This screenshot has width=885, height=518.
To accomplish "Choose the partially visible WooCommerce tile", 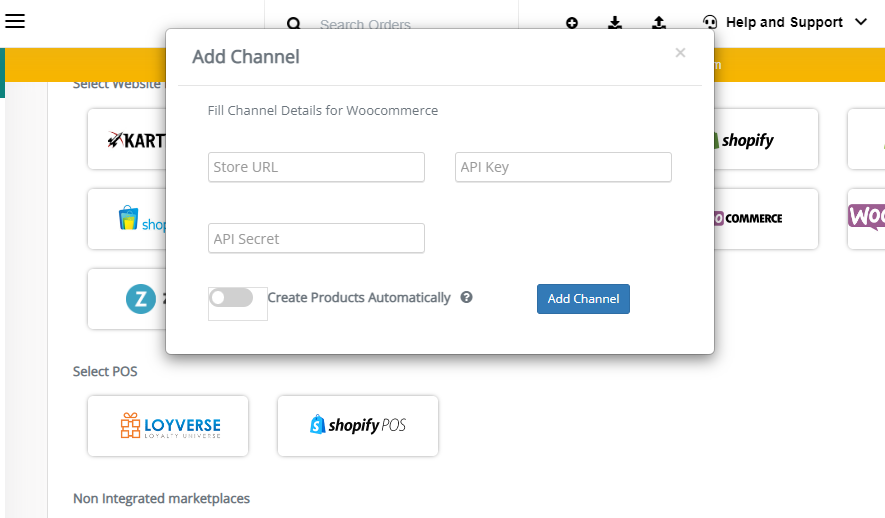I will pos(866,219).
